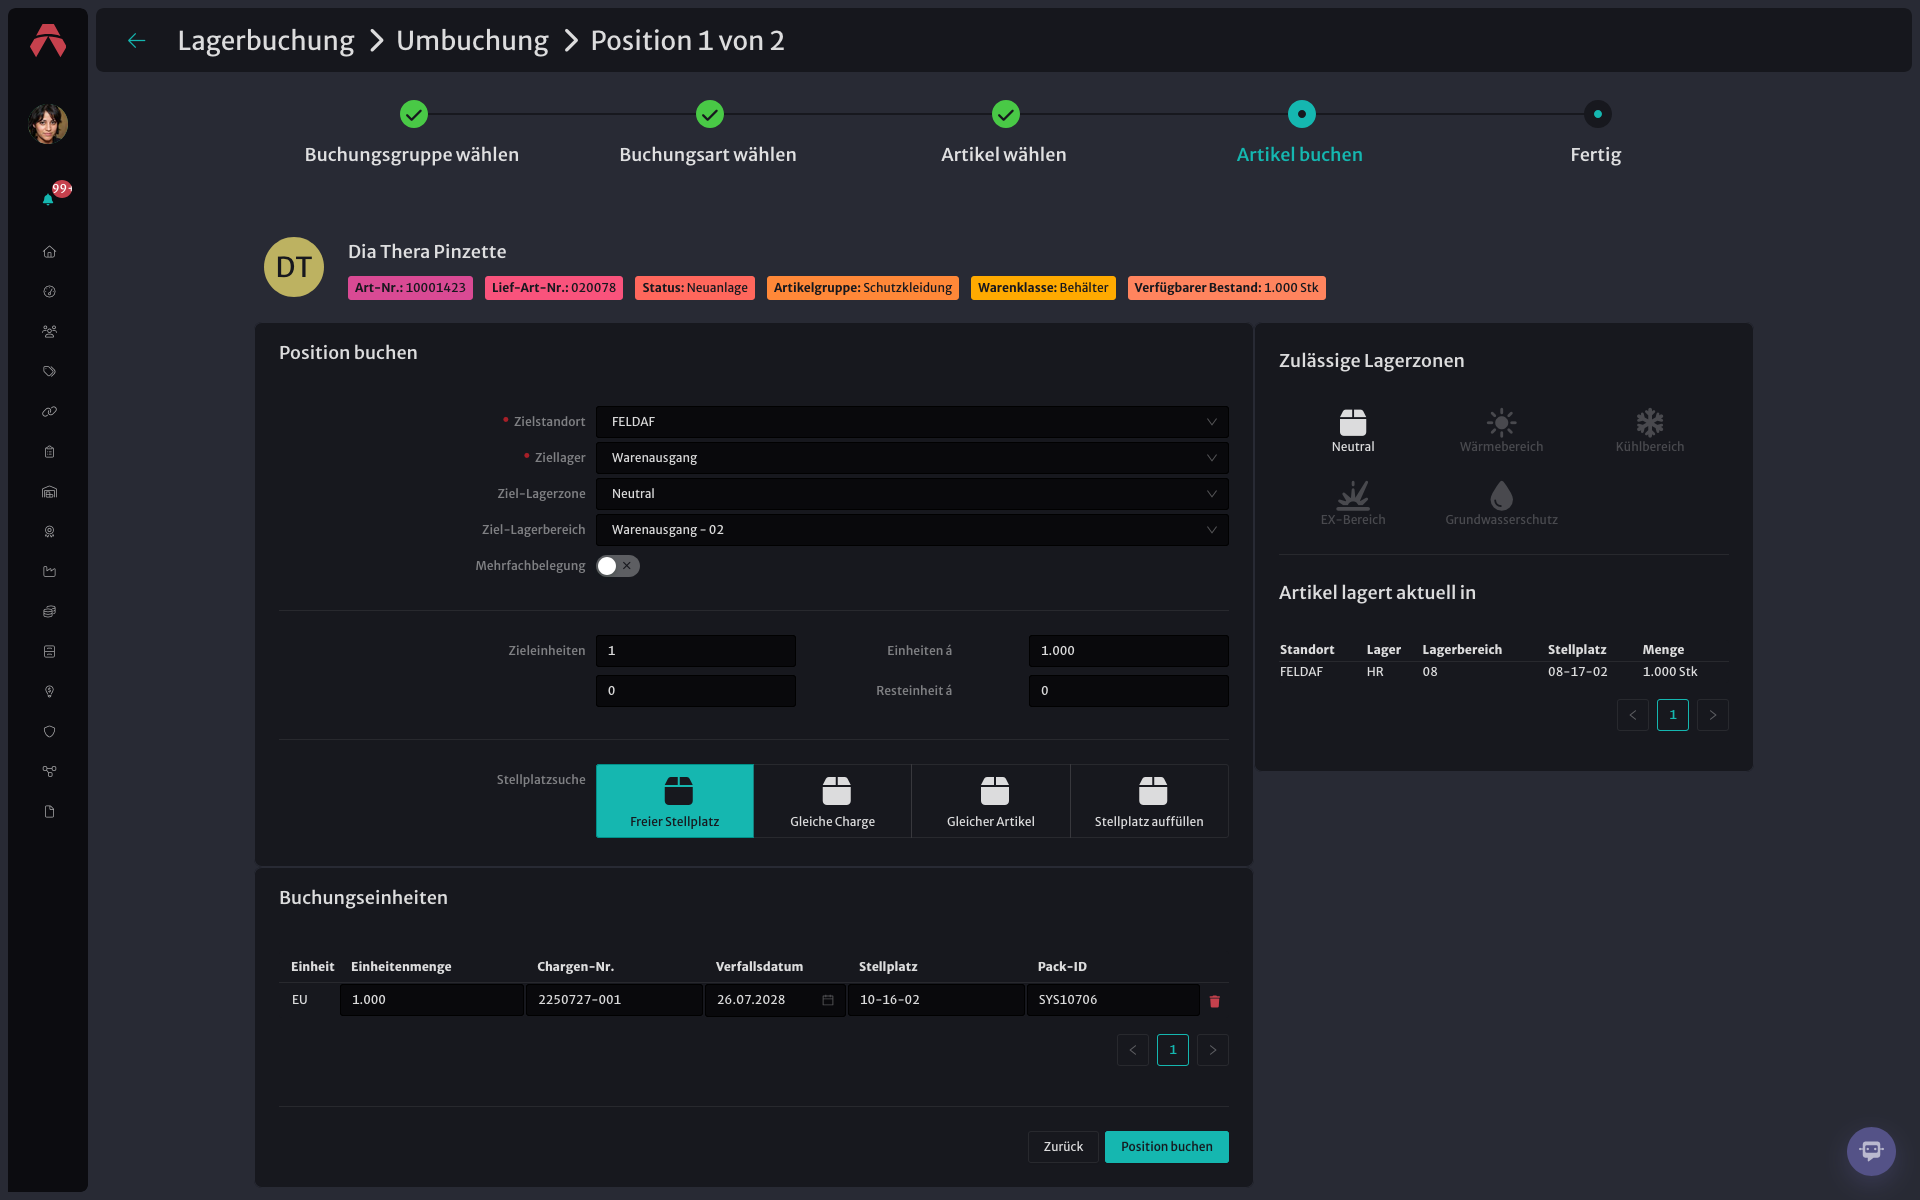Screen dimensions: 1920x1200
Task: Open the Ziel-Lagerbereich dropdown
Action: click(912, 530)
